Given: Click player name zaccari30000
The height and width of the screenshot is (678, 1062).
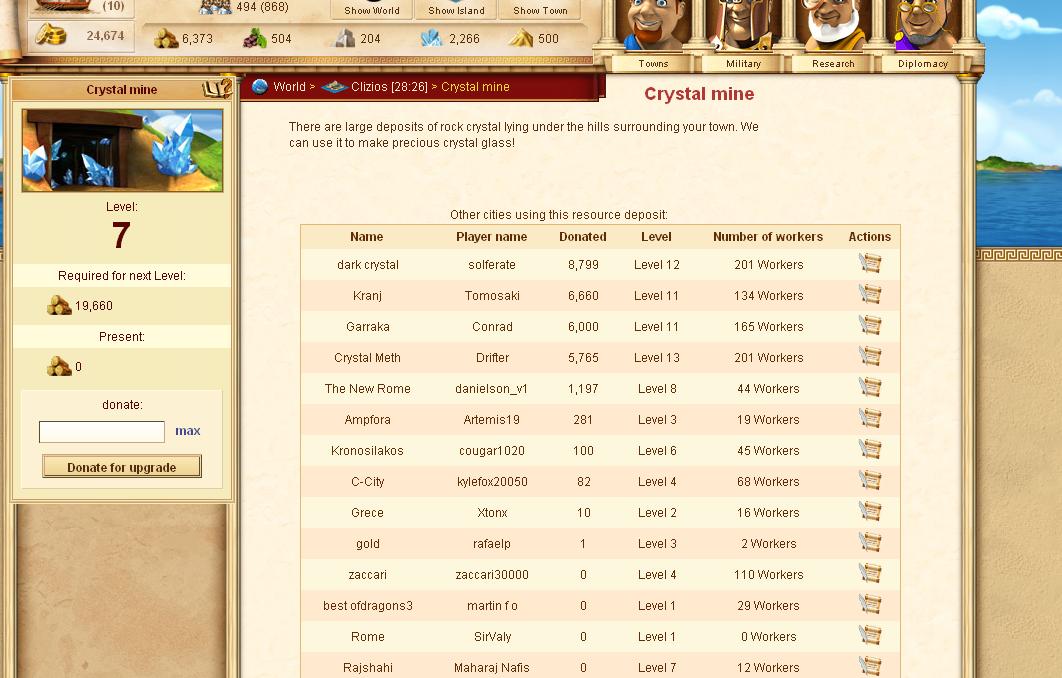Looking at the screenshot, I should (x=492, y=575).
